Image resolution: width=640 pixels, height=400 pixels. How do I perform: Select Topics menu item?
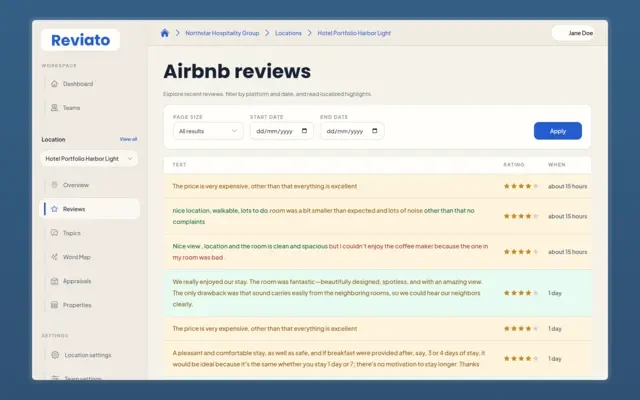(72, 233)
